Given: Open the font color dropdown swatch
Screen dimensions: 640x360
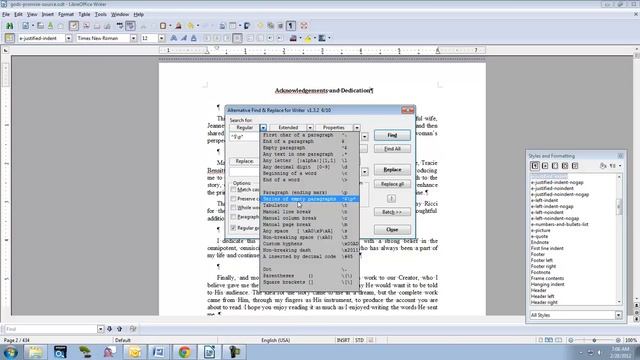Looking at the screenshot, I should tap(301, 38).
